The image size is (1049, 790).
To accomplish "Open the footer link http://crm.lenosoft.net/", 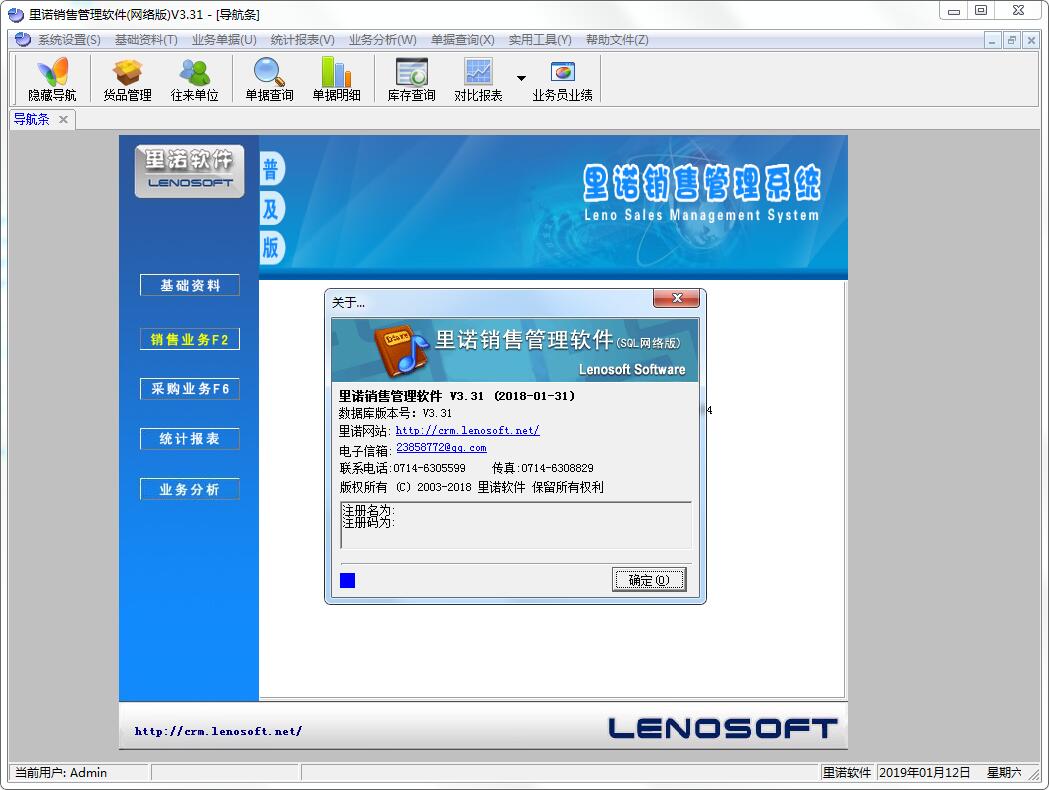I will [x=218, y=731].
